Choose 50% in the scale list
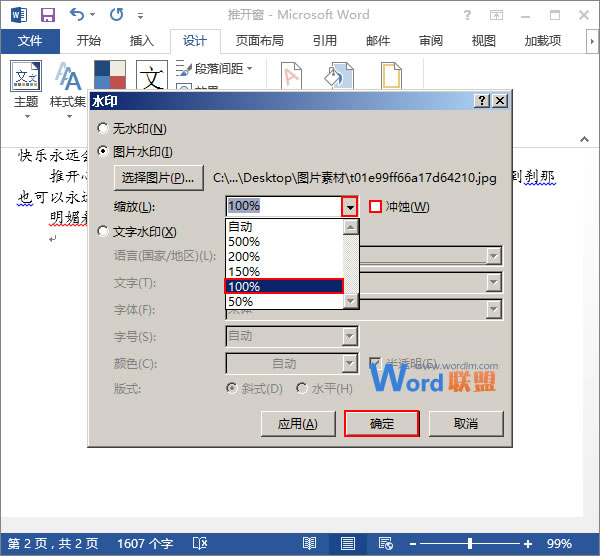Image resolution: width=600 pixels, height=556 pixels. pos(285,302)
